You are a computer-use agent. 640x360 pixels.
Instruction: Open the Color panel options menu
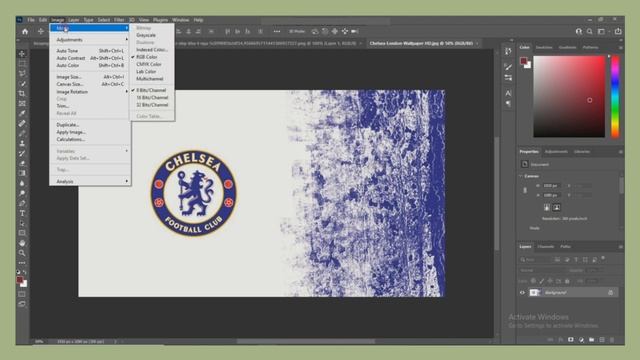coord(620,47)
